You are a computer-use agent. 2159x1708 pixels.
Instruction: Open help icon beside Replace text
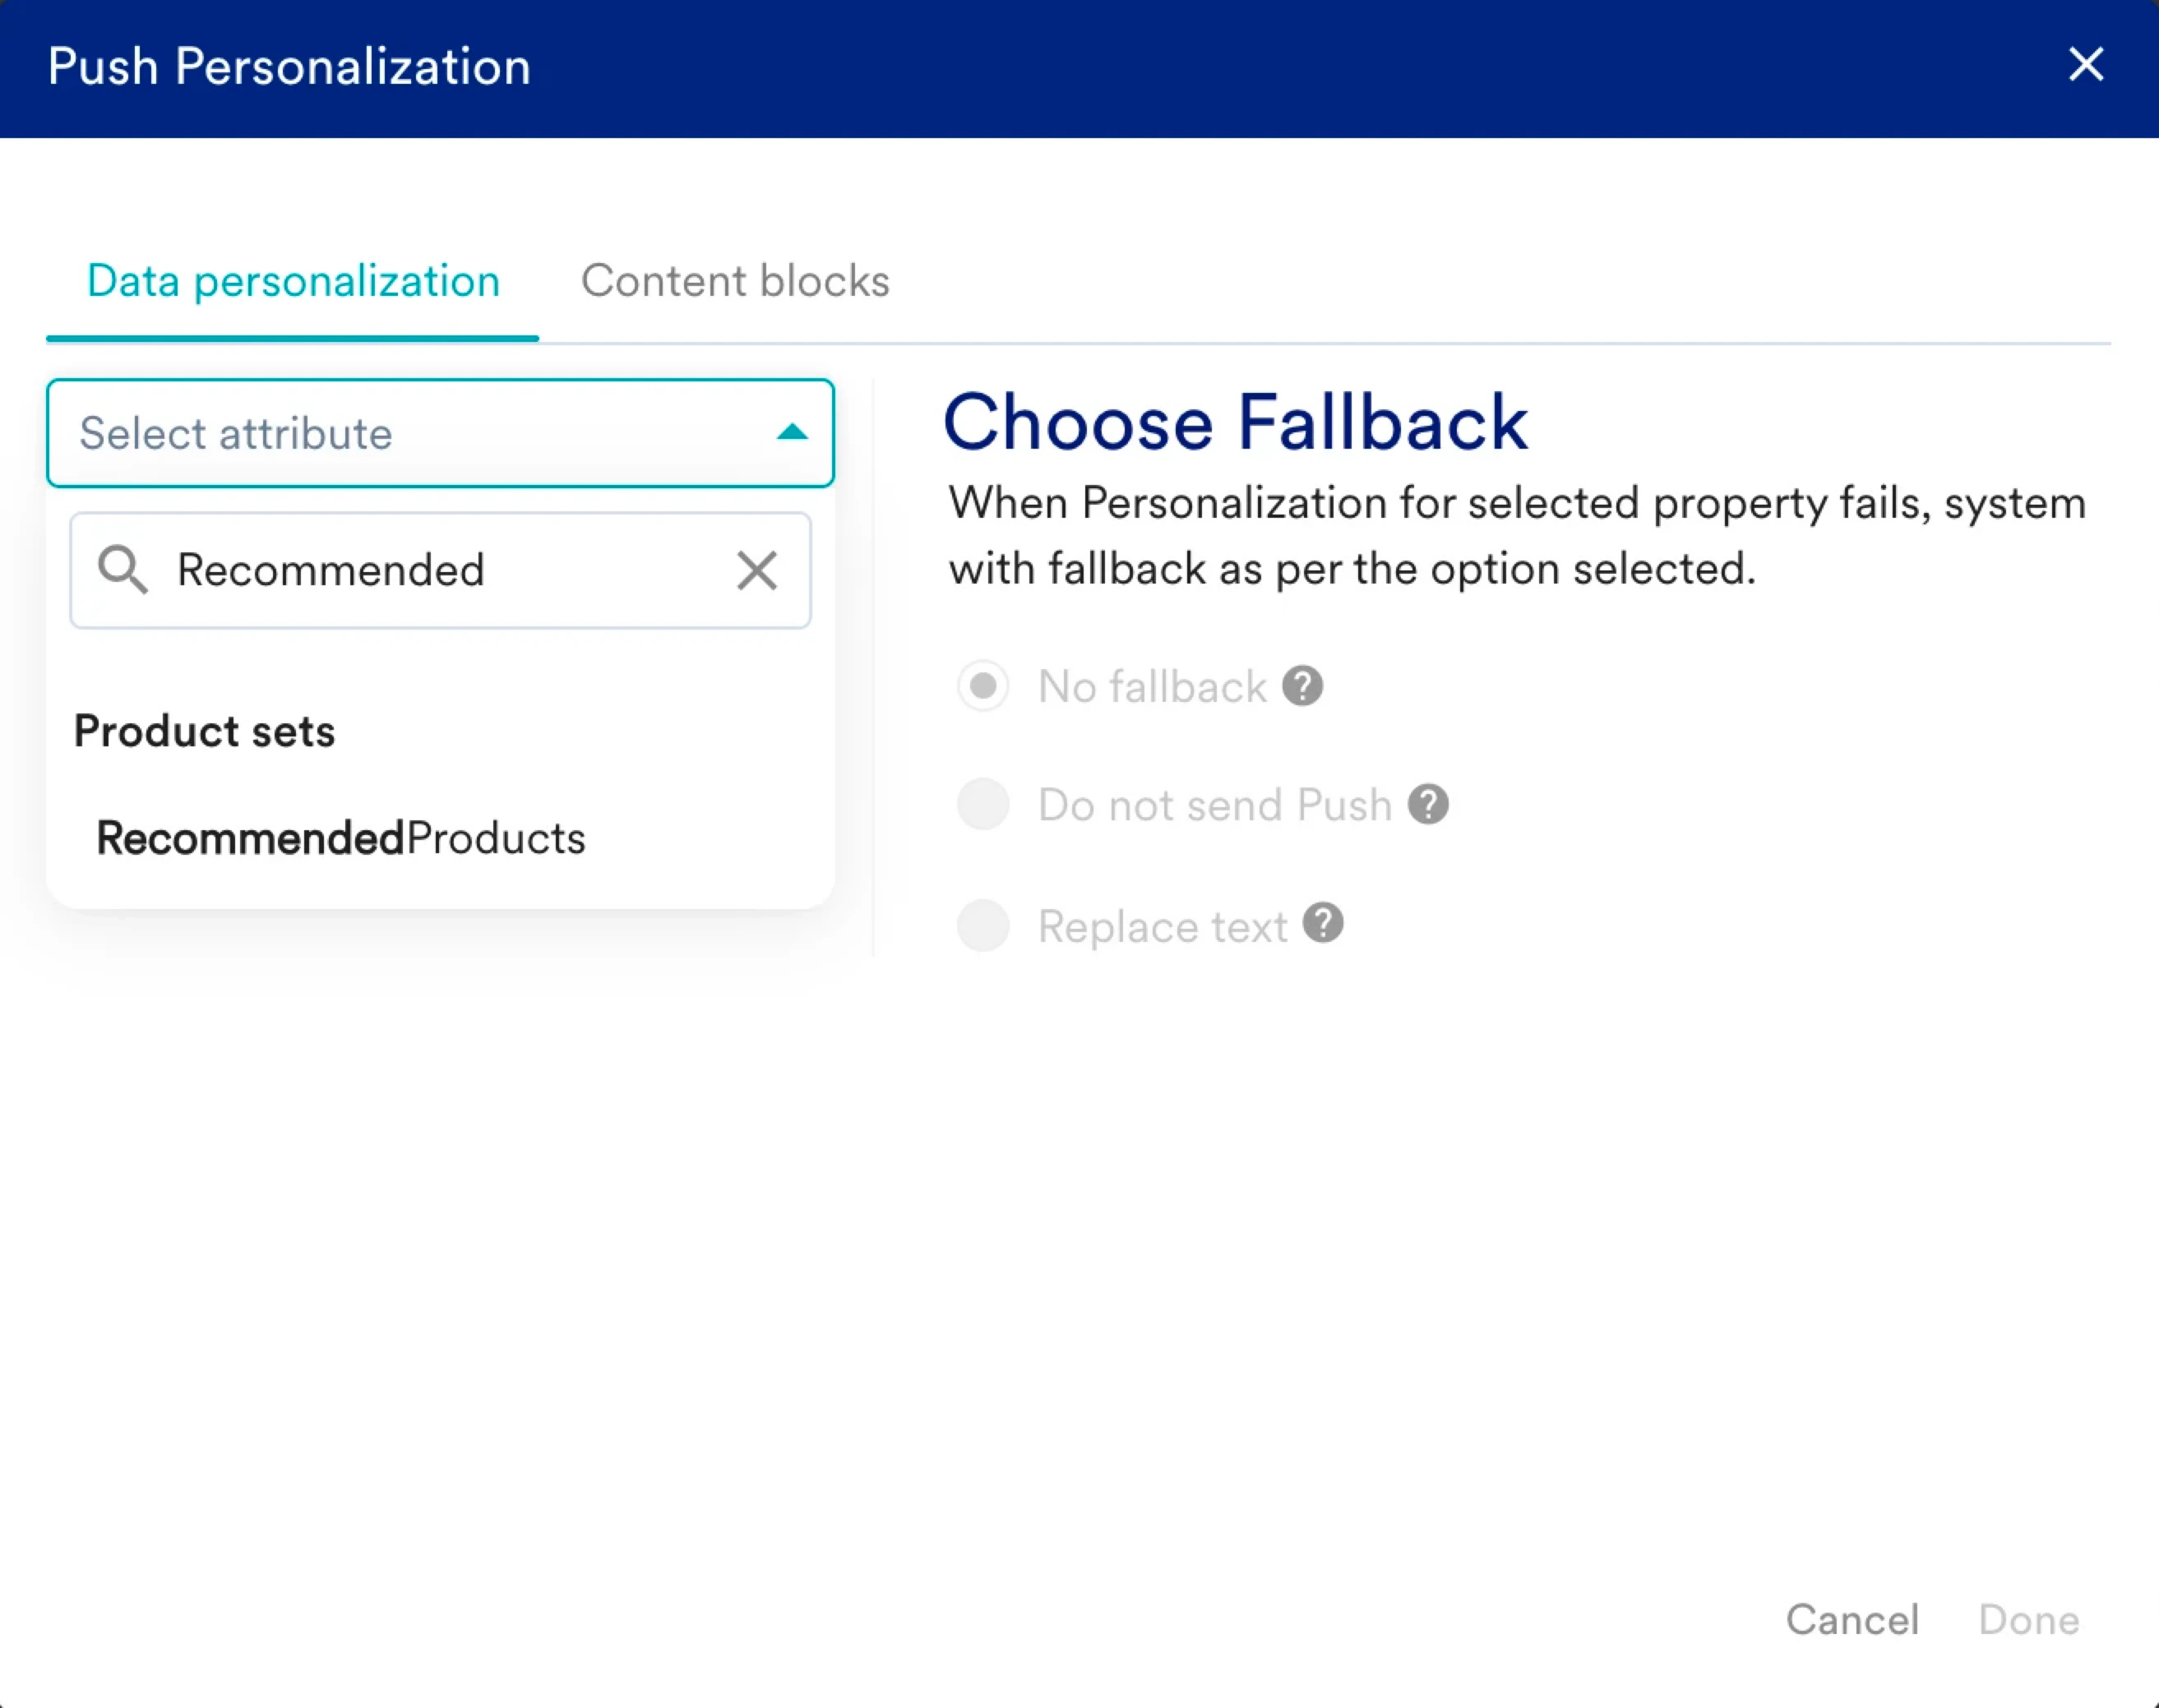1322,924
